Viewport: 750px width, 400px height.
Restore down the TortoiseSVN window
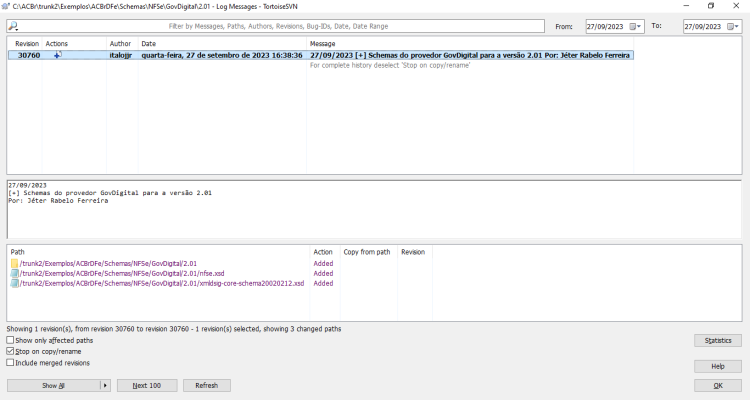pos(711,6)
